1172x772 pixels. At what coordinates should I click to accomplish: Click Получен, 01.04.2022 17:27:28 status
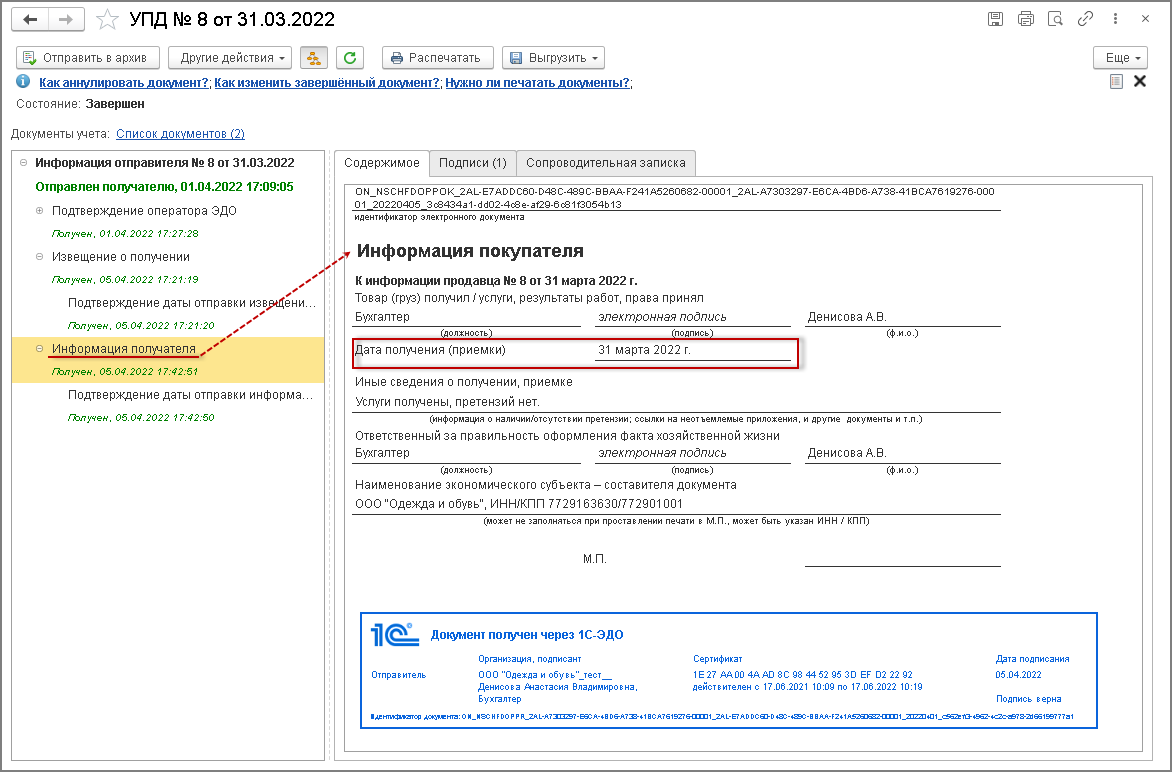[125, 233]
